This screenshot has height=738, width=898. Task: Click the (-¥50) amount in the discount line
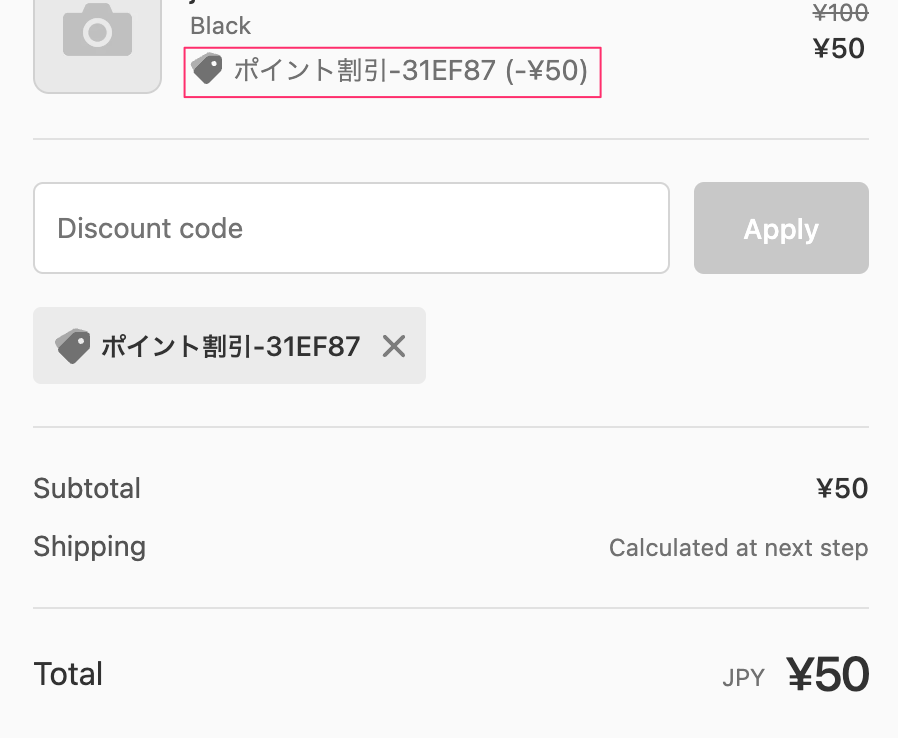click(546, 71)
